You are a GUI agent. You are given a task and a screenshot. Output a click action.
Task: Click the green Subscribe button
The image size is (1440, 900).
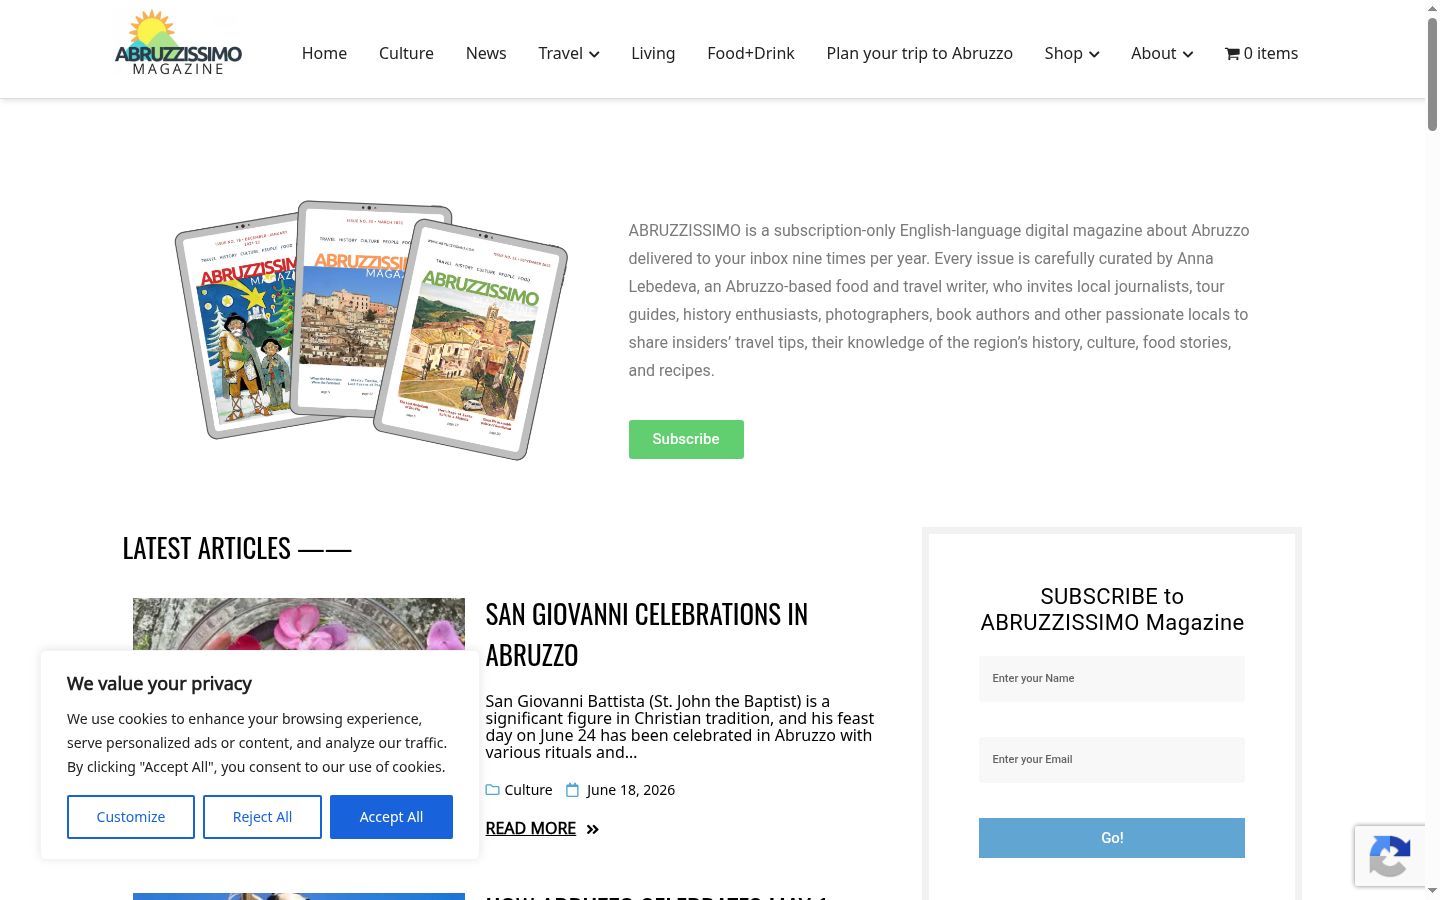click(686, 439)
